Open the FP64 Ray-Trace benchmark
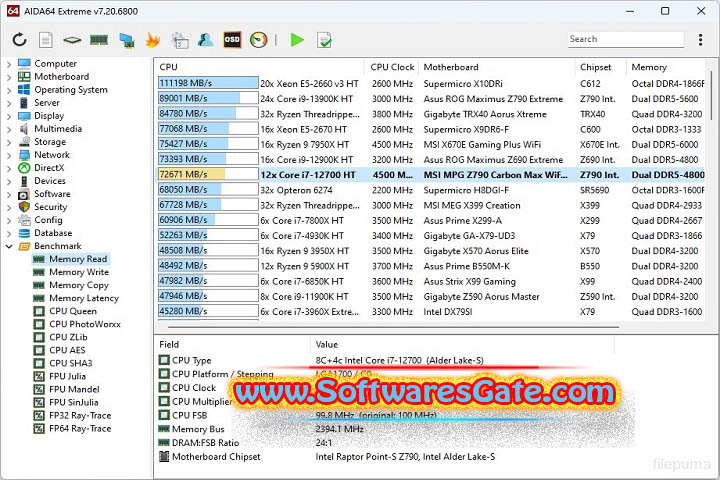This screenshot has height=480, width=720. click(80, 429)
